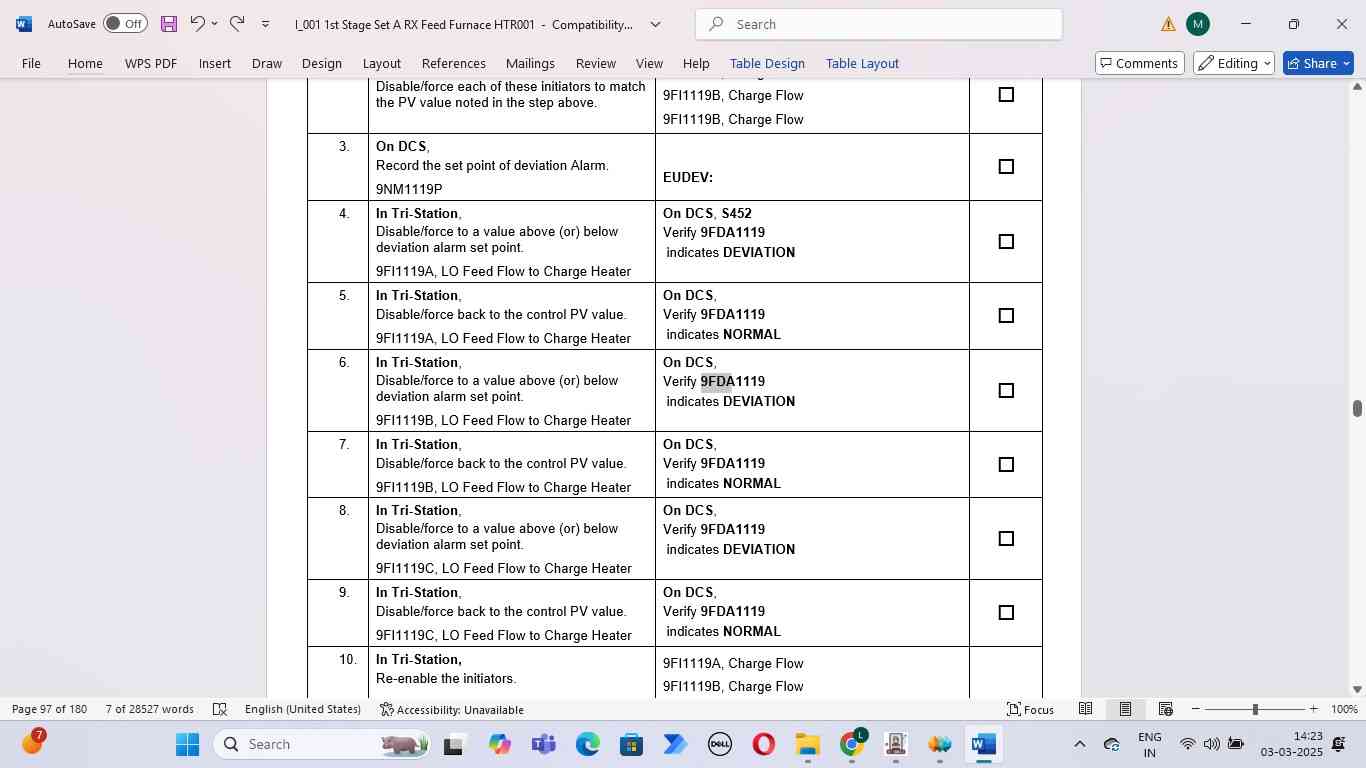The height and width of the screenshot is (768, 1366).
Task: Click in the Word Search box
Action: coord(879,24)
